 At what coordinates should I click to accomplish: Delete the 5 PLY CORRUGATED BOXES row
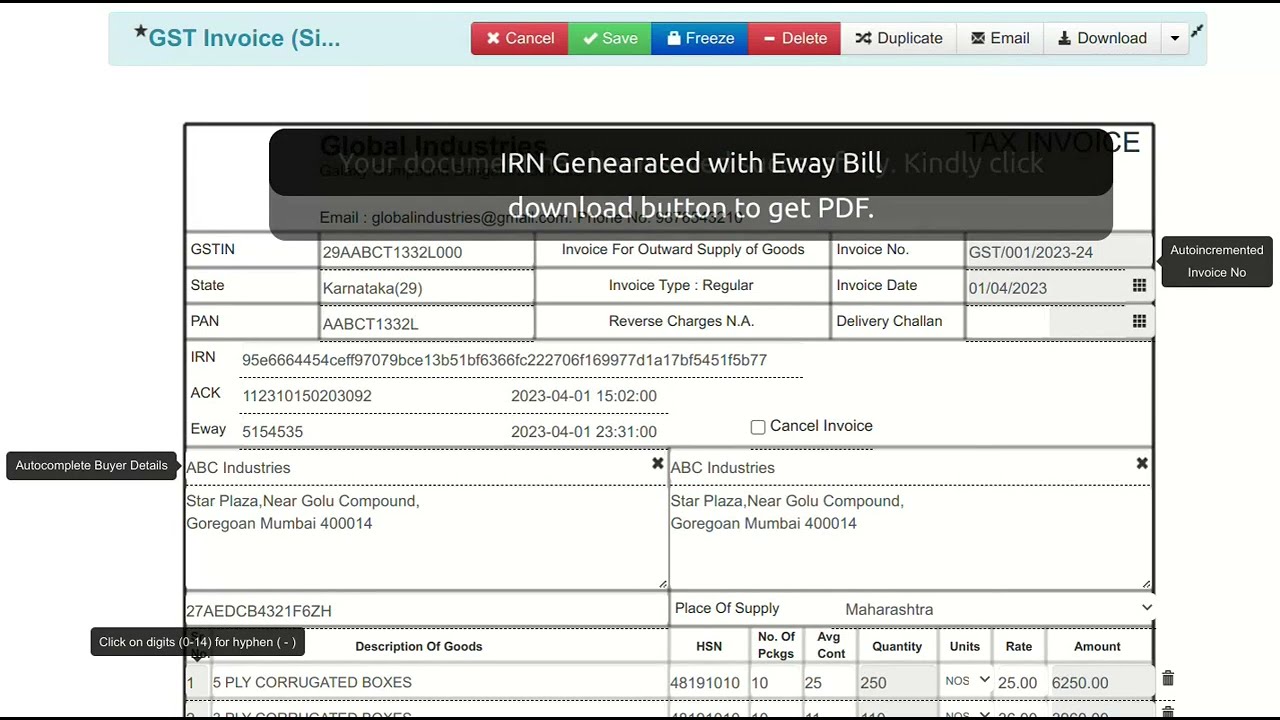pyautogui.click(x=1167, y=679)
